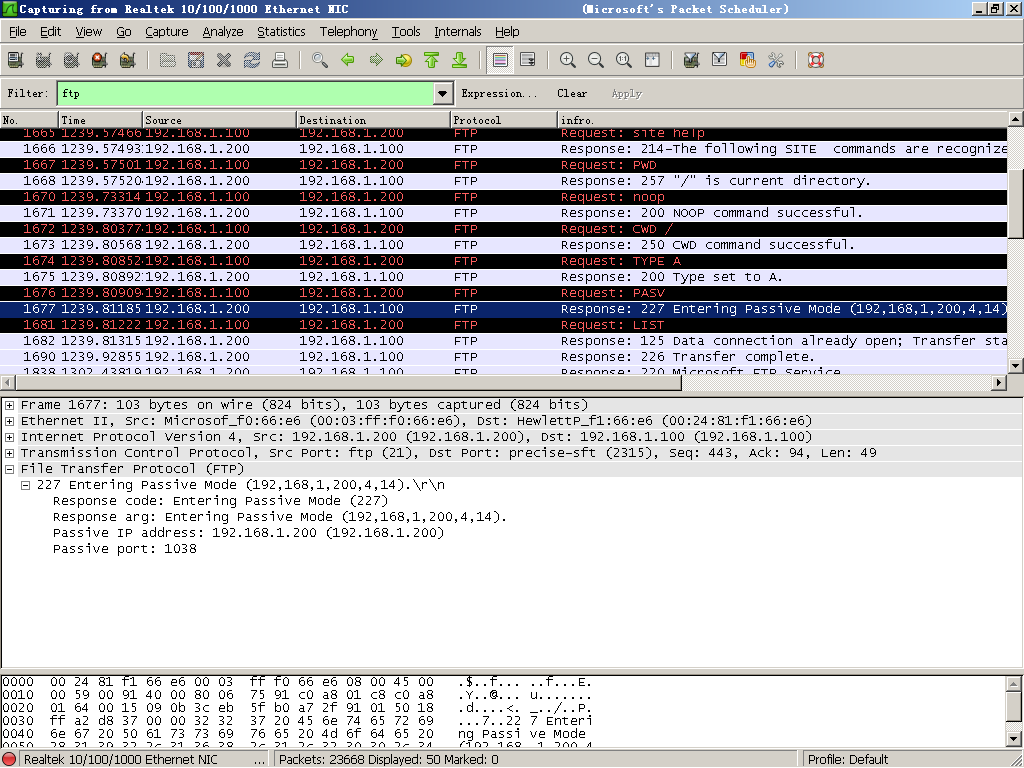
Task: Sort by the Time column header
Action: click(101, 120)
